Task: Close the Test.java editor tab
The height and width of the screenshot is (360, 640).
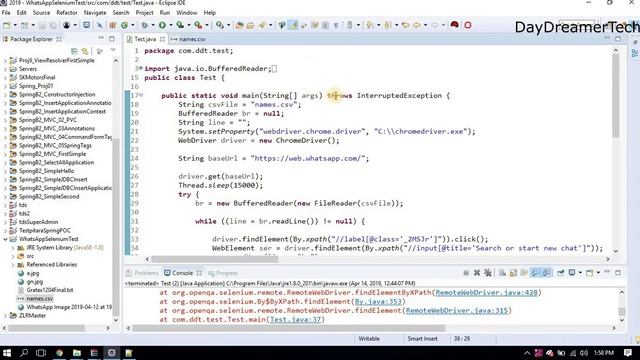Action: 162,39
